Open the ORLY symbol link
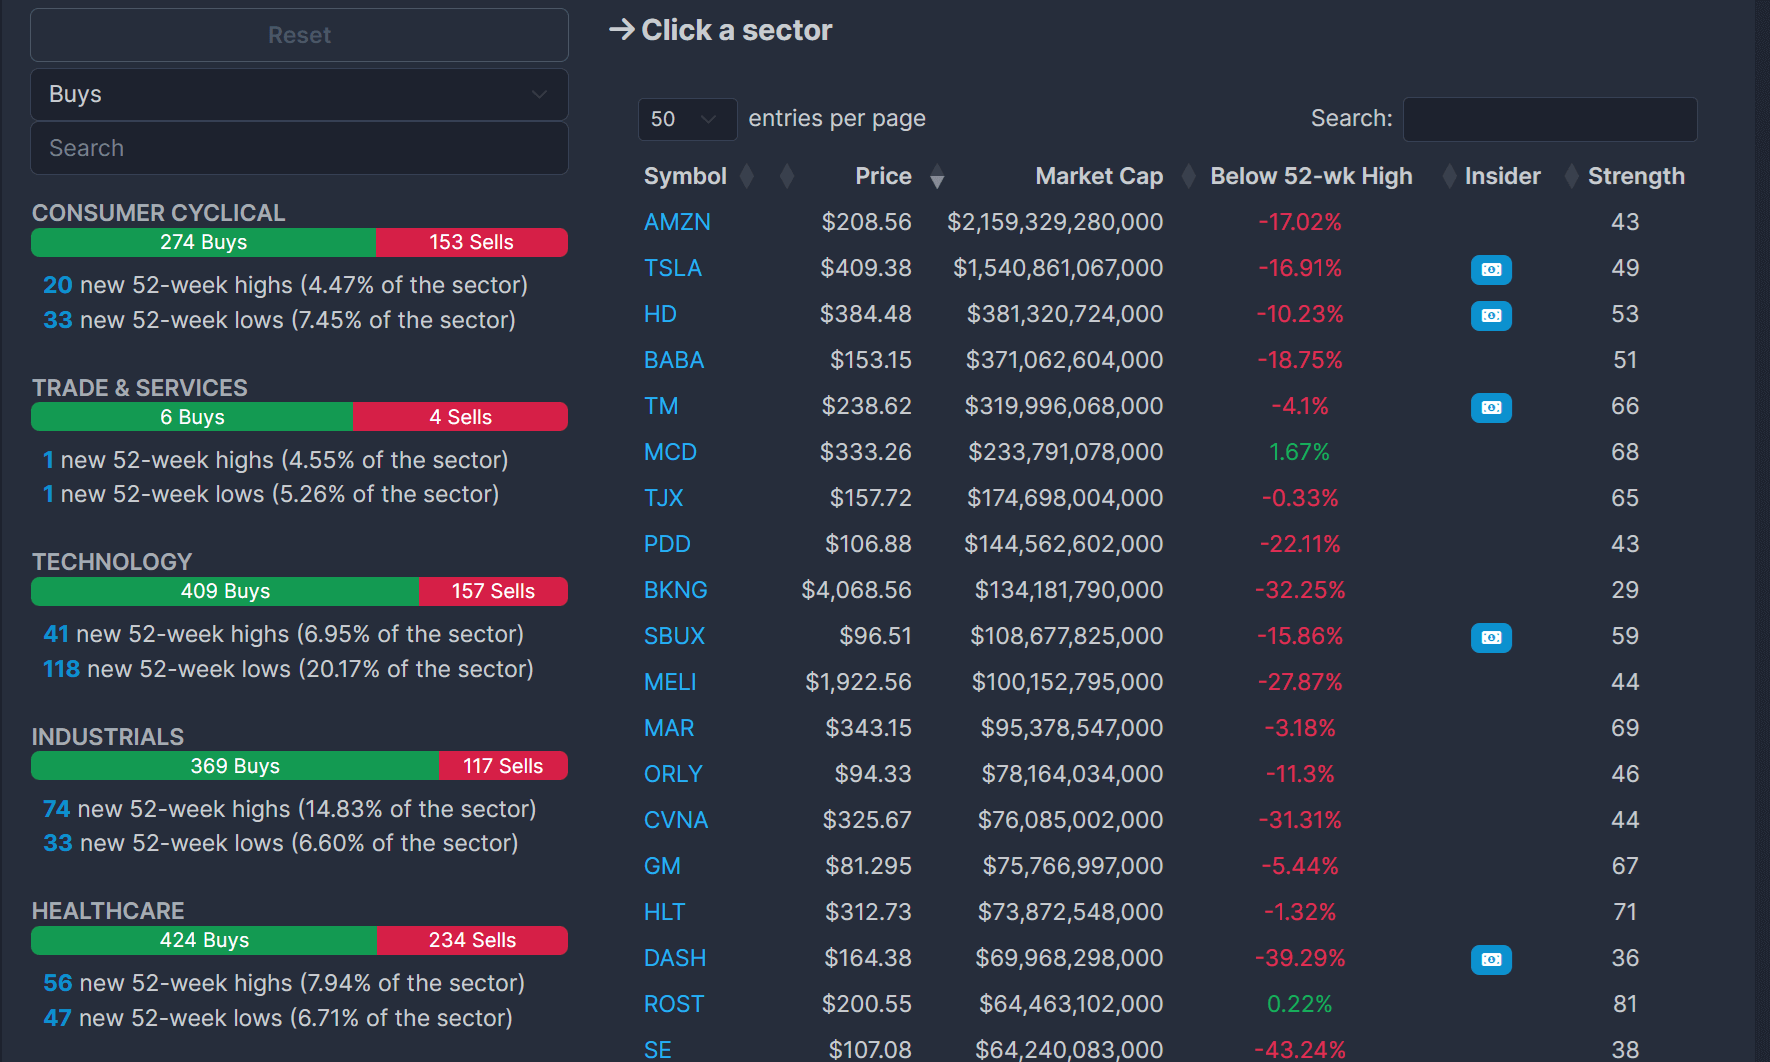Viewport: 1770px width, 1062px height. coord(673,774)
